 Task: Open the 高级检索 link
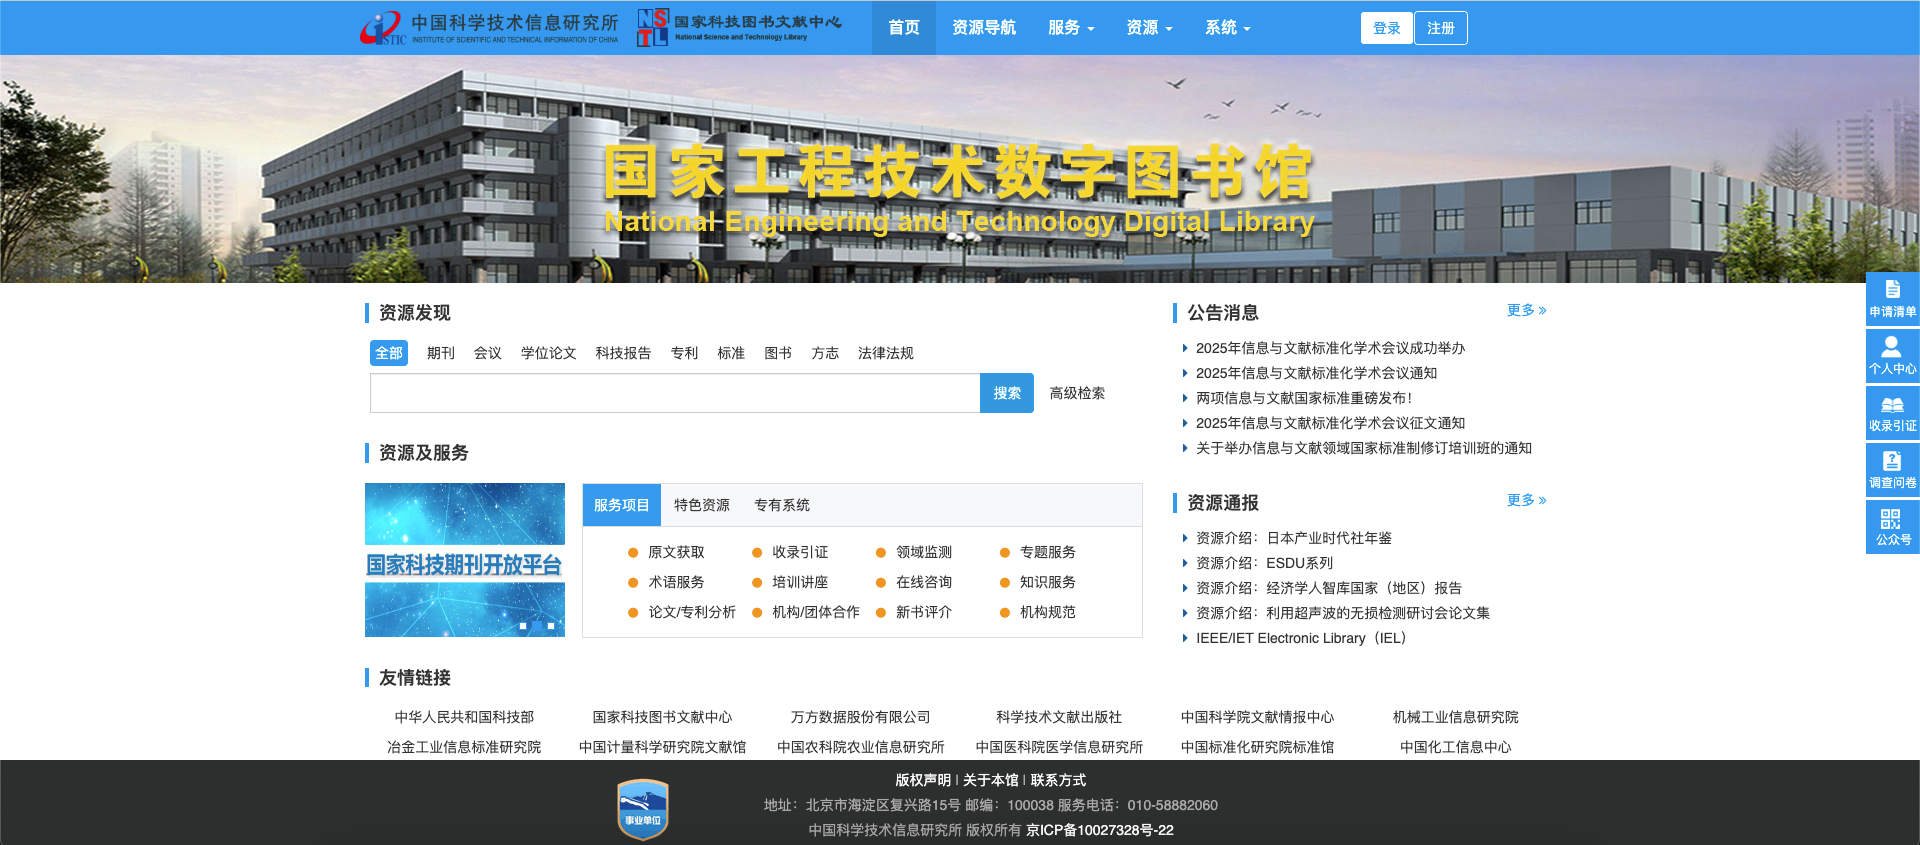tap(1077, 393)
